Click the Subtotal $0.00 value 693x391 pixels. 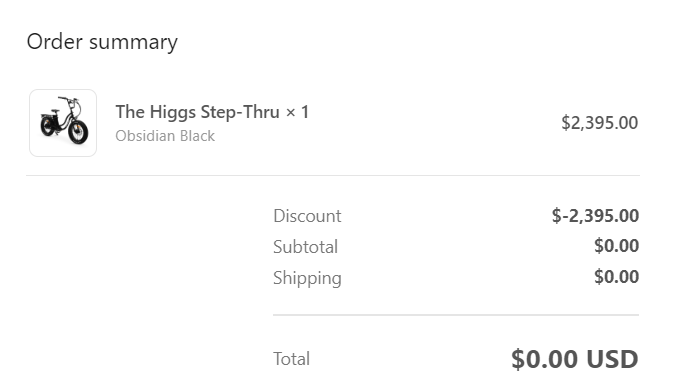click(x=617, y=246)
